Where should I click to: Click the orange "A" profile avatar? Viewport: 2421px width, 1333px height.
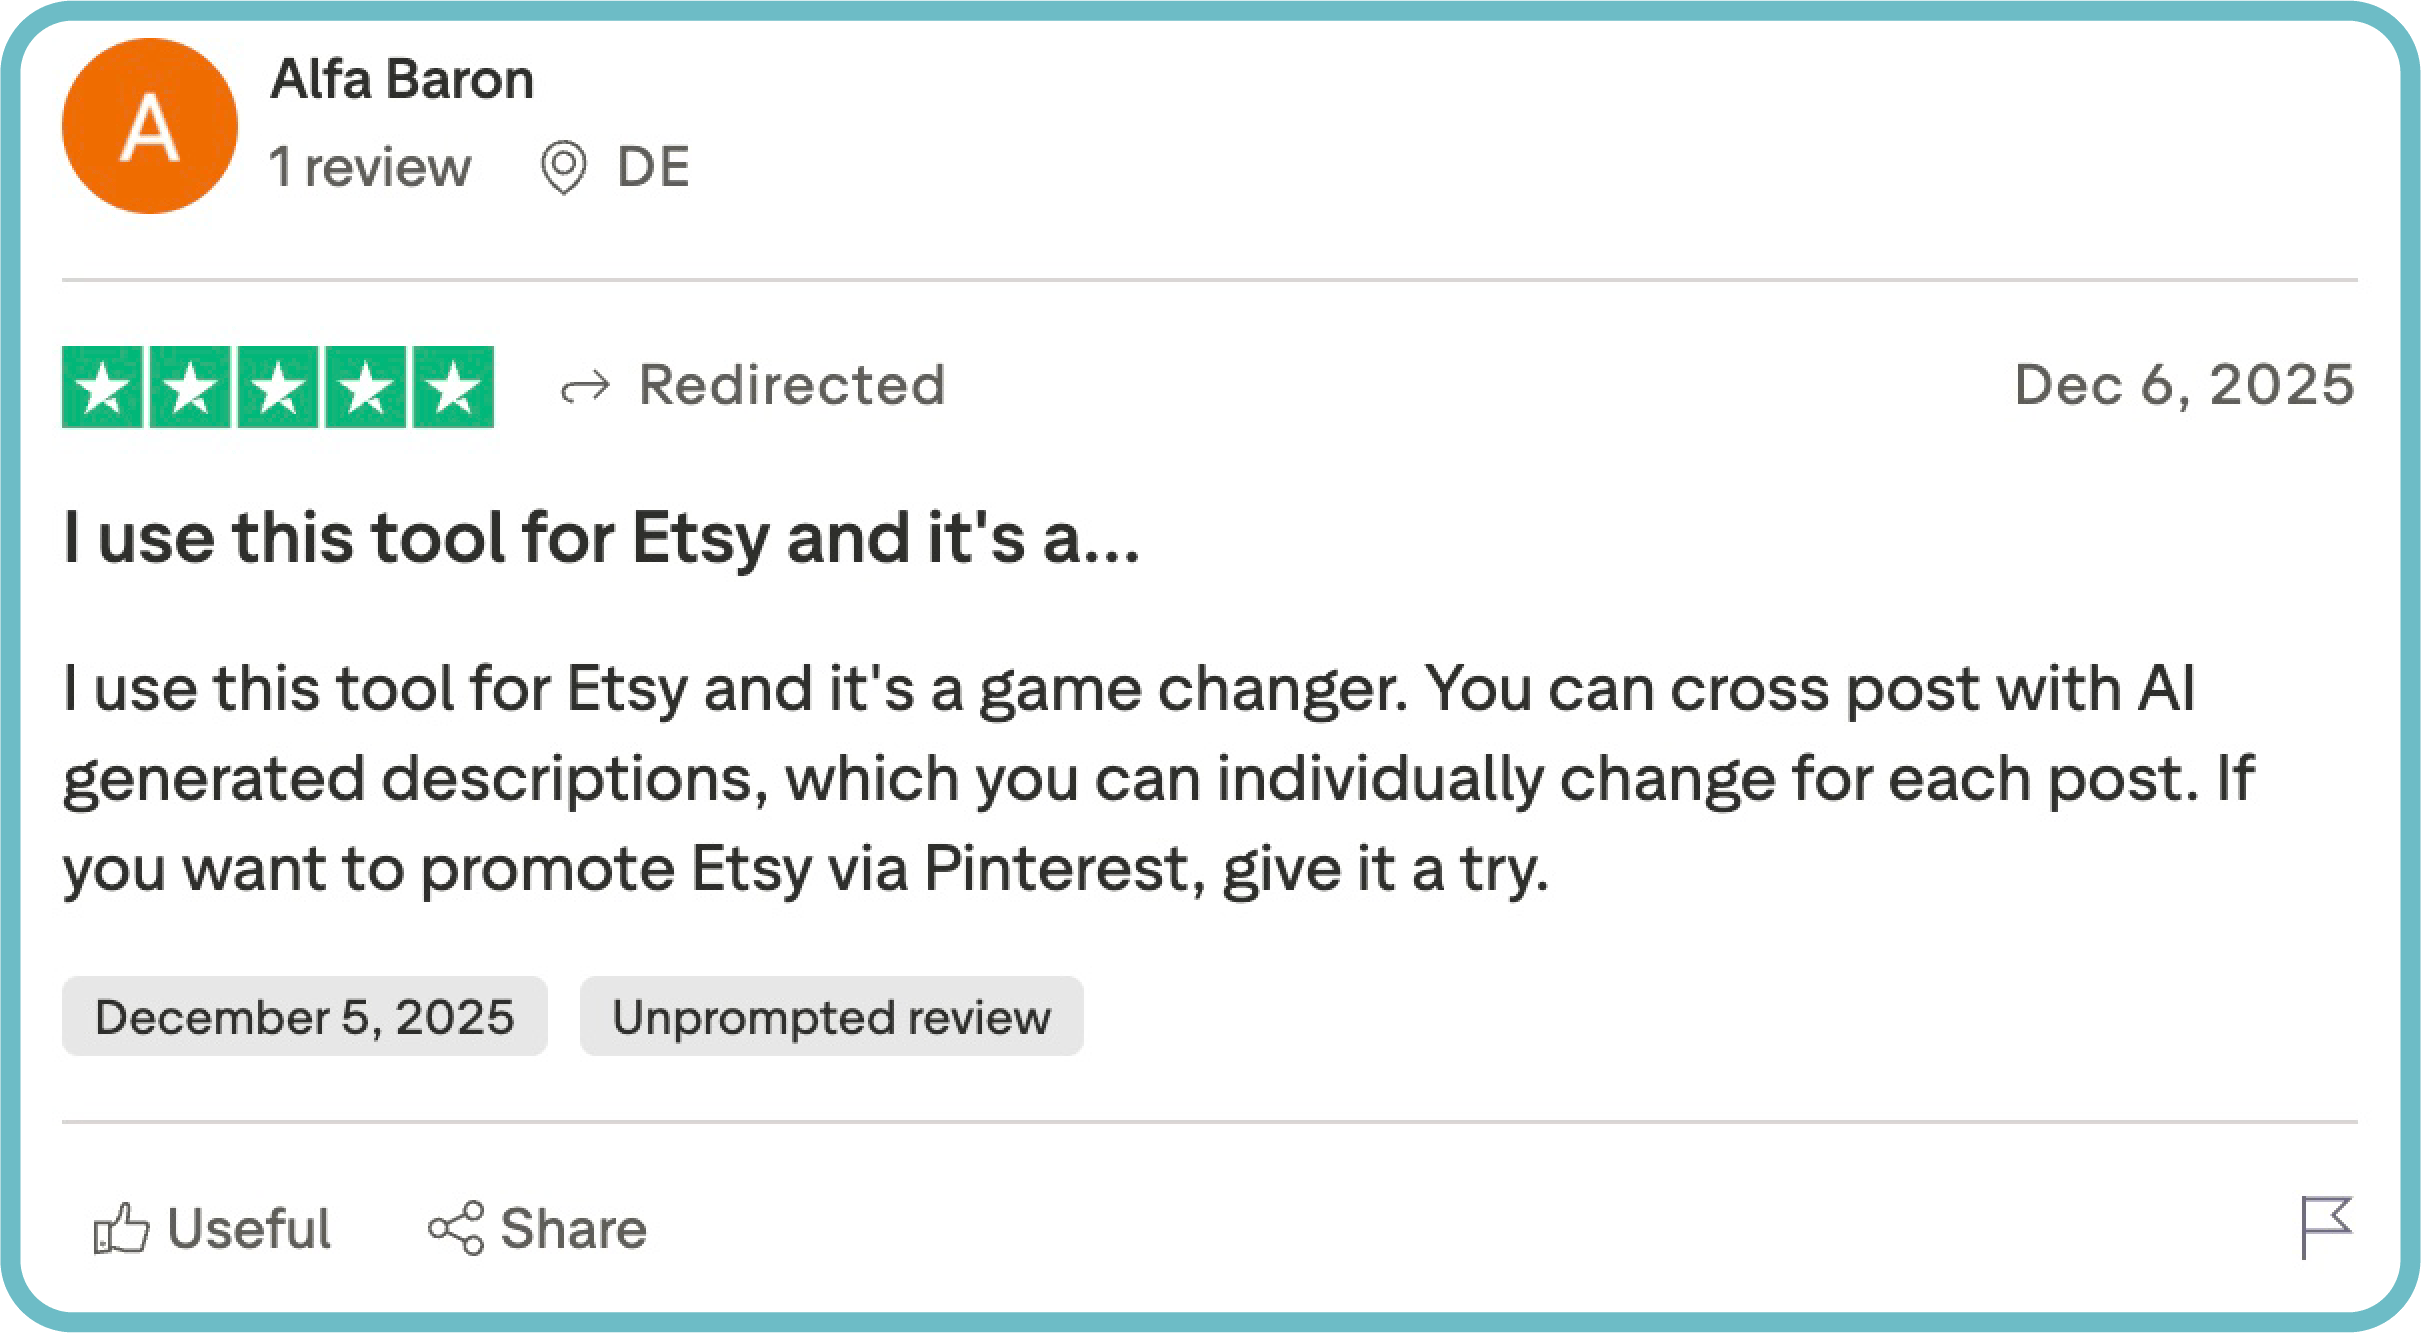point(150,126)
